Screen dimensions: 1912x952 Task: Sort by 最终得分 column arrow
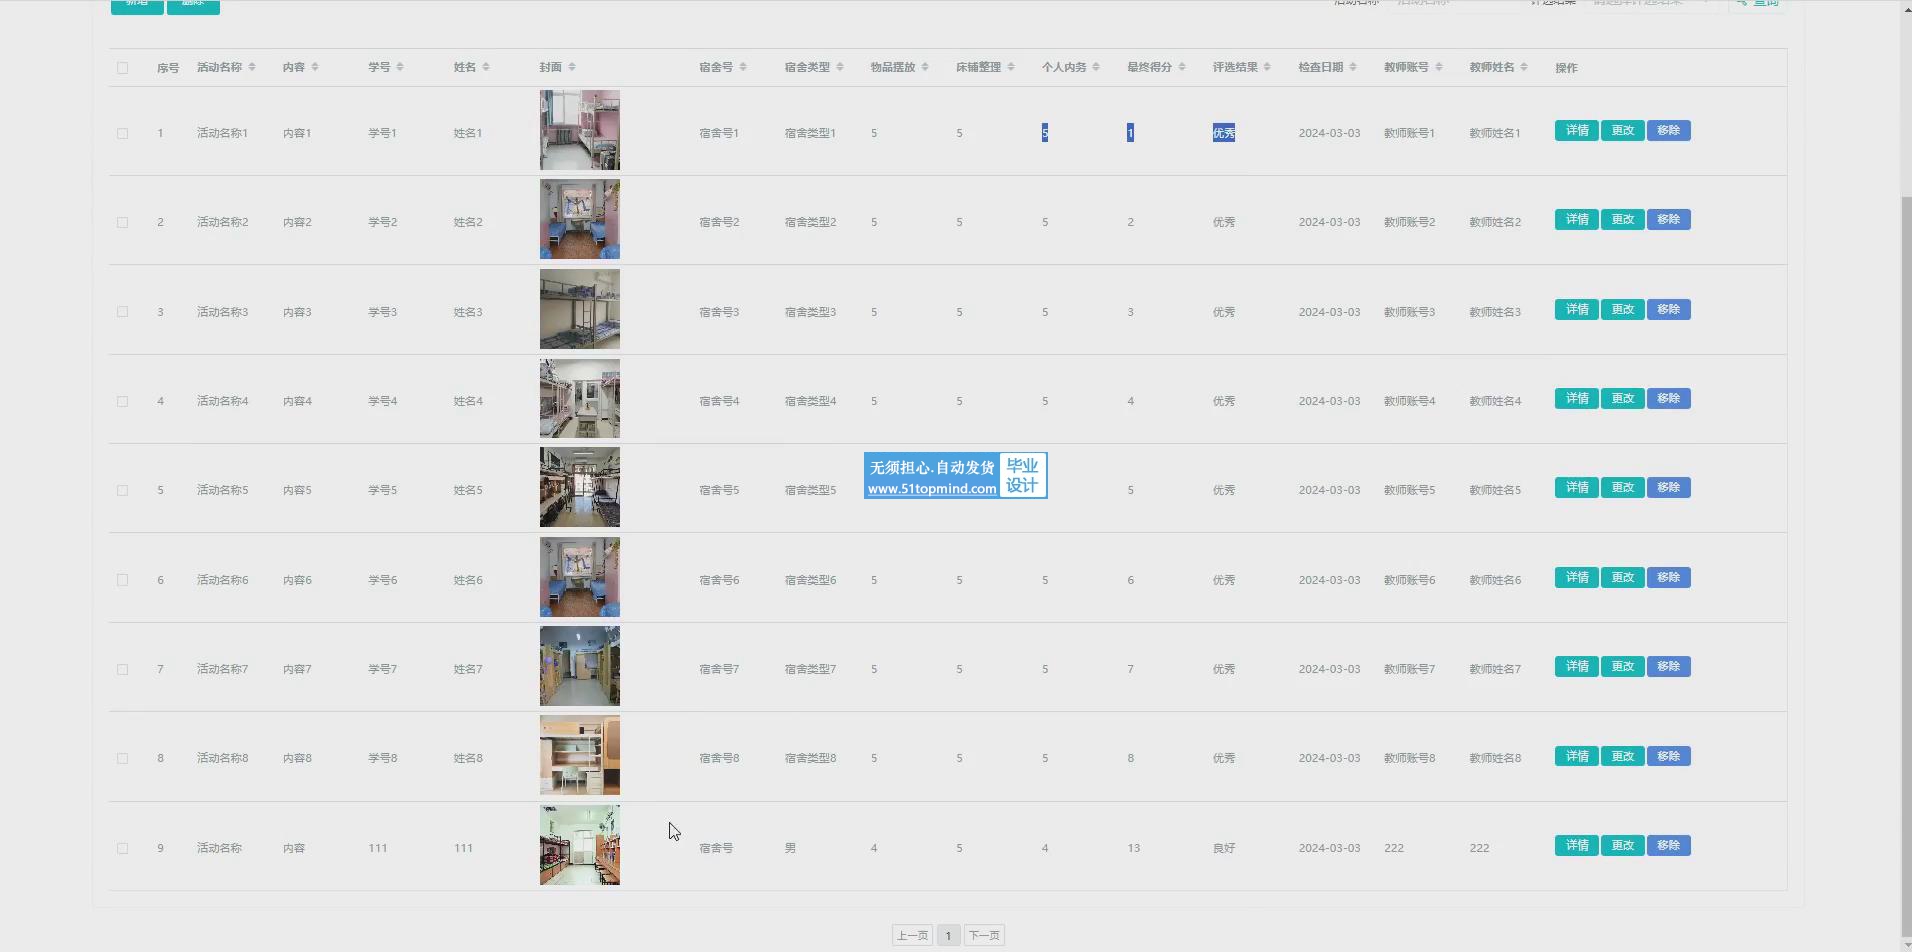[1182, 67]
